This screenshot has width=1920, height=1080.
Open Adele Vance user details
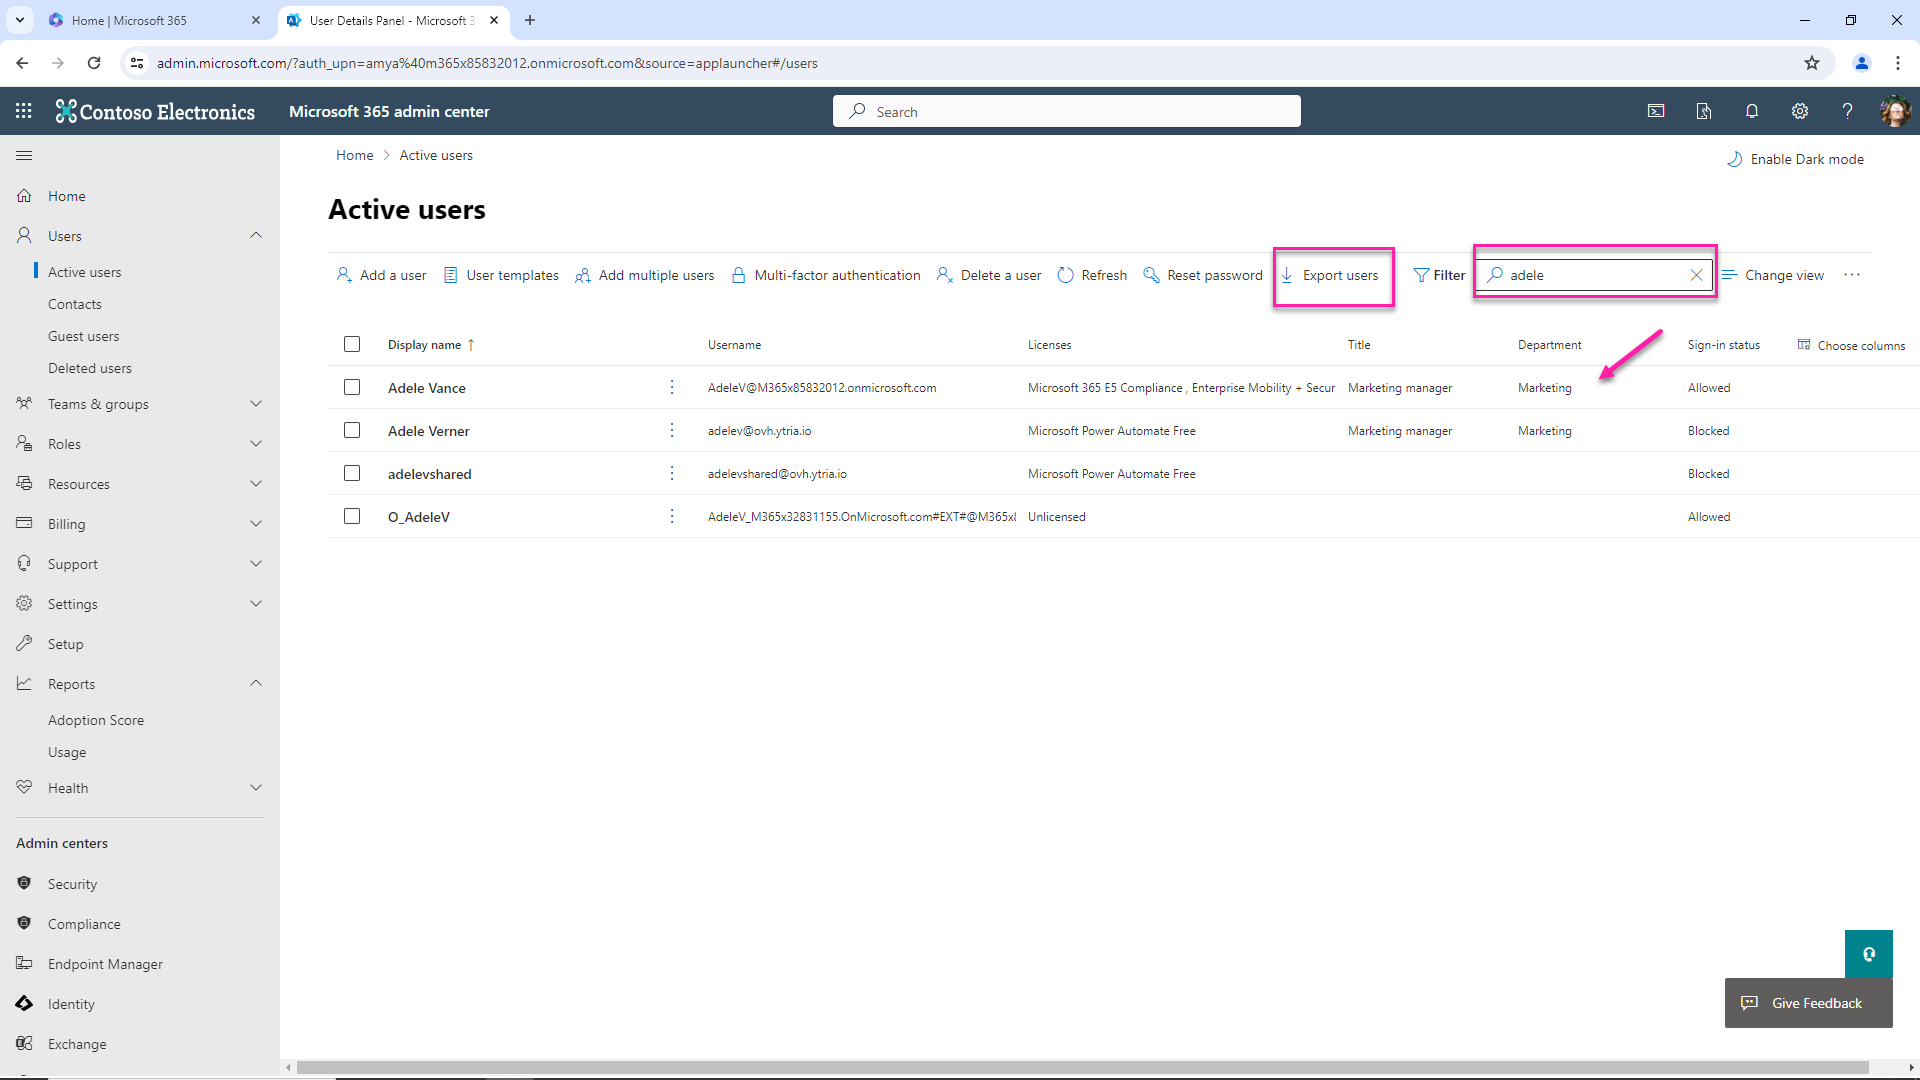click(x=427, y=388)
